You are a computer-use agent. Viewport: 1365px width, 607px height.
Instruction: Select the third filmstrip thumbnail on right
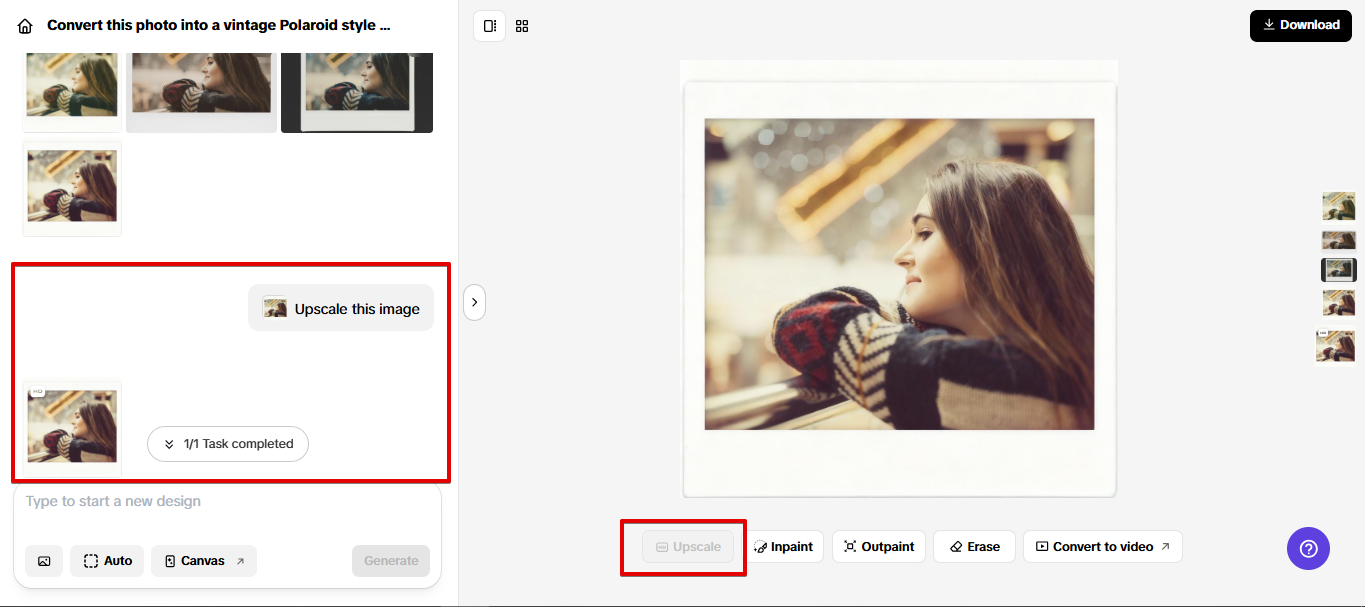[x=1338, y=269]
